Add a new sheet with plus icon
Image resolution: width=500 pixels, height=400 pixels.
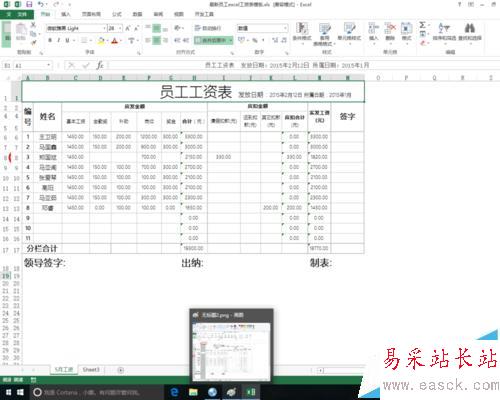click(x=121, y=370)
